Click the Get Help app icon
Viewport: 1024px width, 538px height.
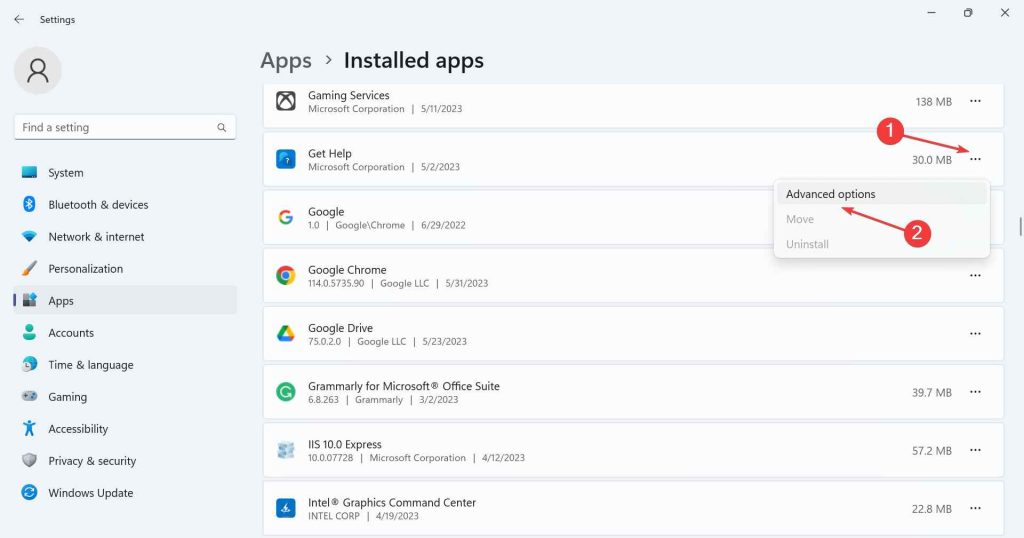coord(286,160)
